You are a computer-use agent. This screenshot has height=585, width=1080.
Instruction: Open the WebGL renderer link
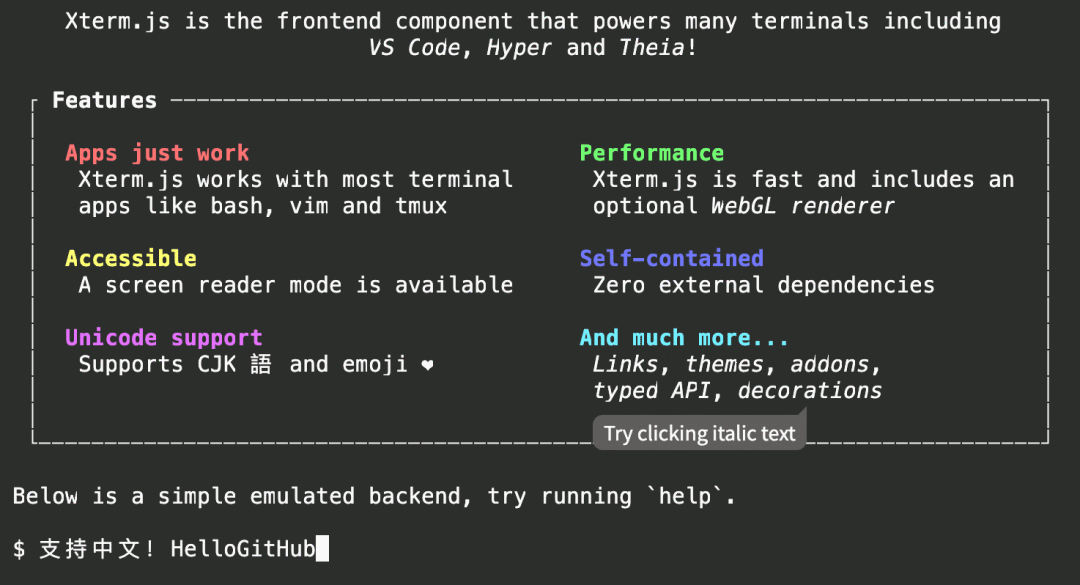click(x=802, y=206)
